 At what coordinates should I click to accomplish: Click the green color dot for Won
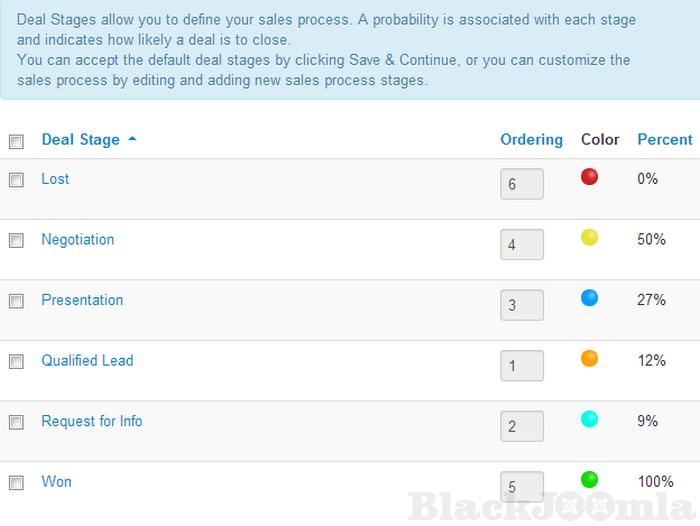(589, 479)
